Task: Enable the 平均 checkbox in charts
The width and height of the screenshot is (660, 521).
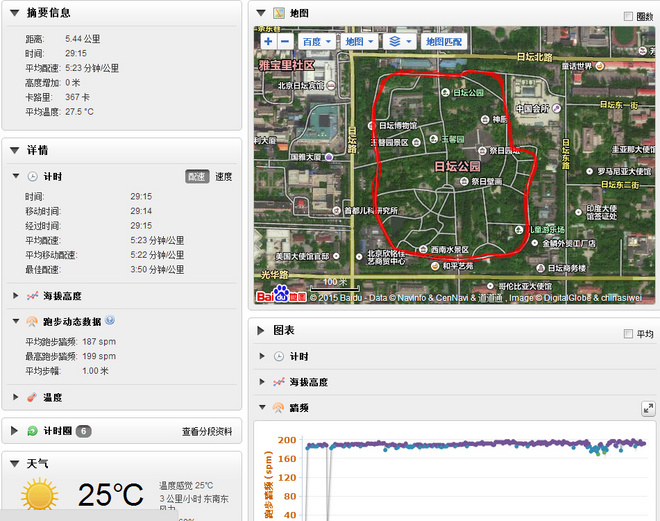Action: coord(628,334)
